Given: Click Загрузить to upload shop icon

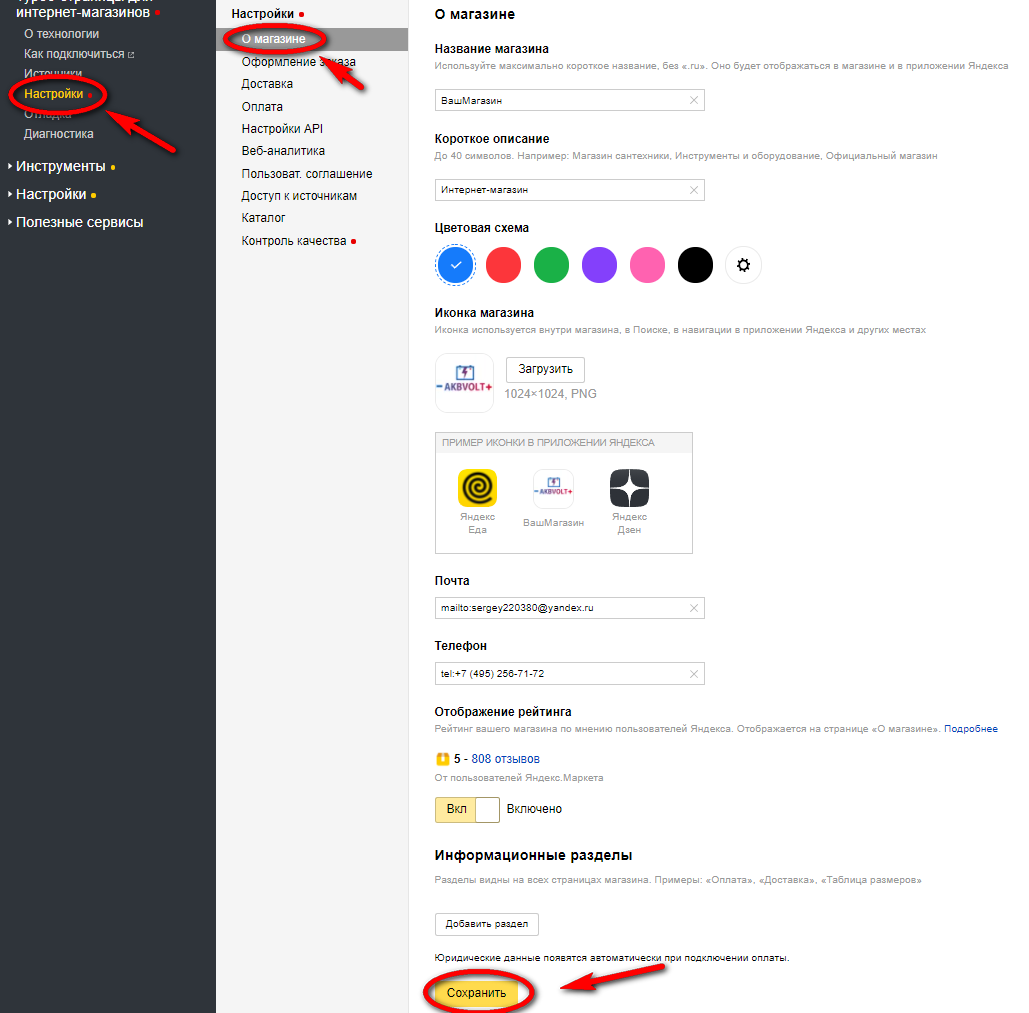Looking at the screenshot, I should pyautogui.click(x=545, y=369).
